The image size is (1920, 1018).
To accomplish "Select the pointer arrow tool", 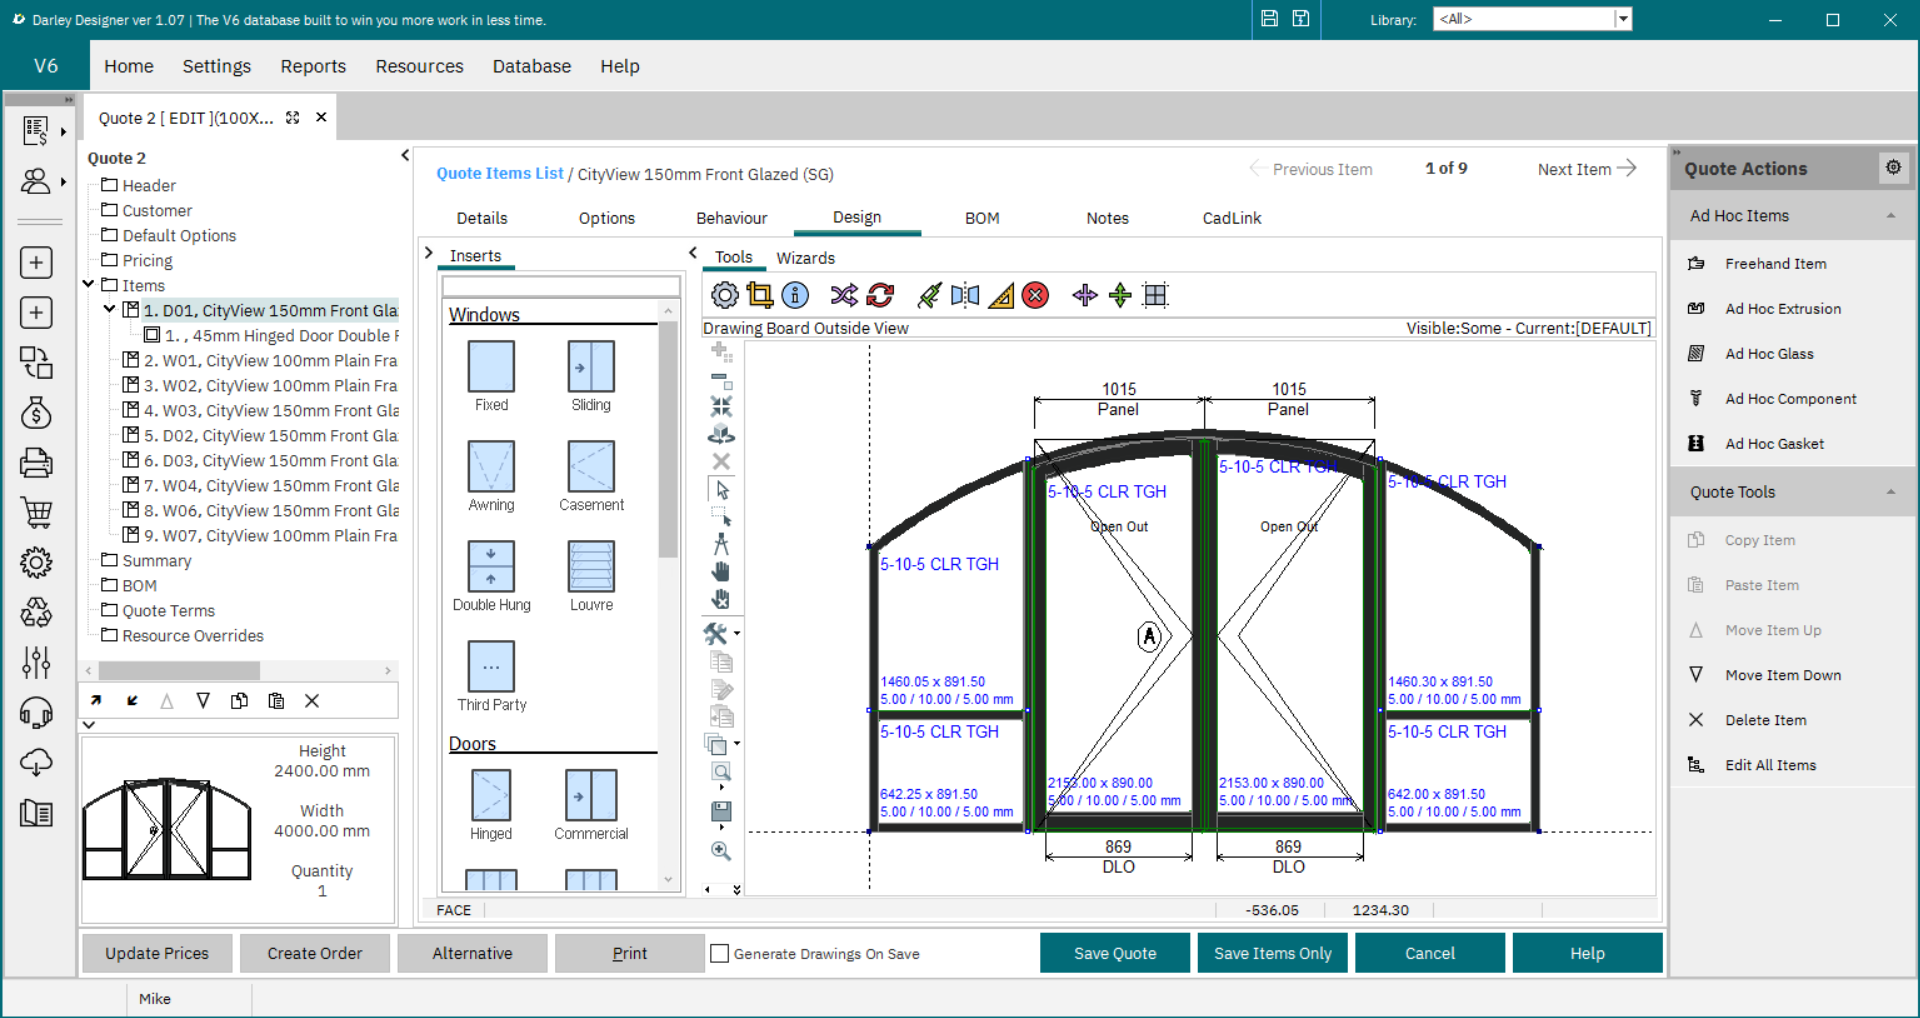I will (722, 490).
